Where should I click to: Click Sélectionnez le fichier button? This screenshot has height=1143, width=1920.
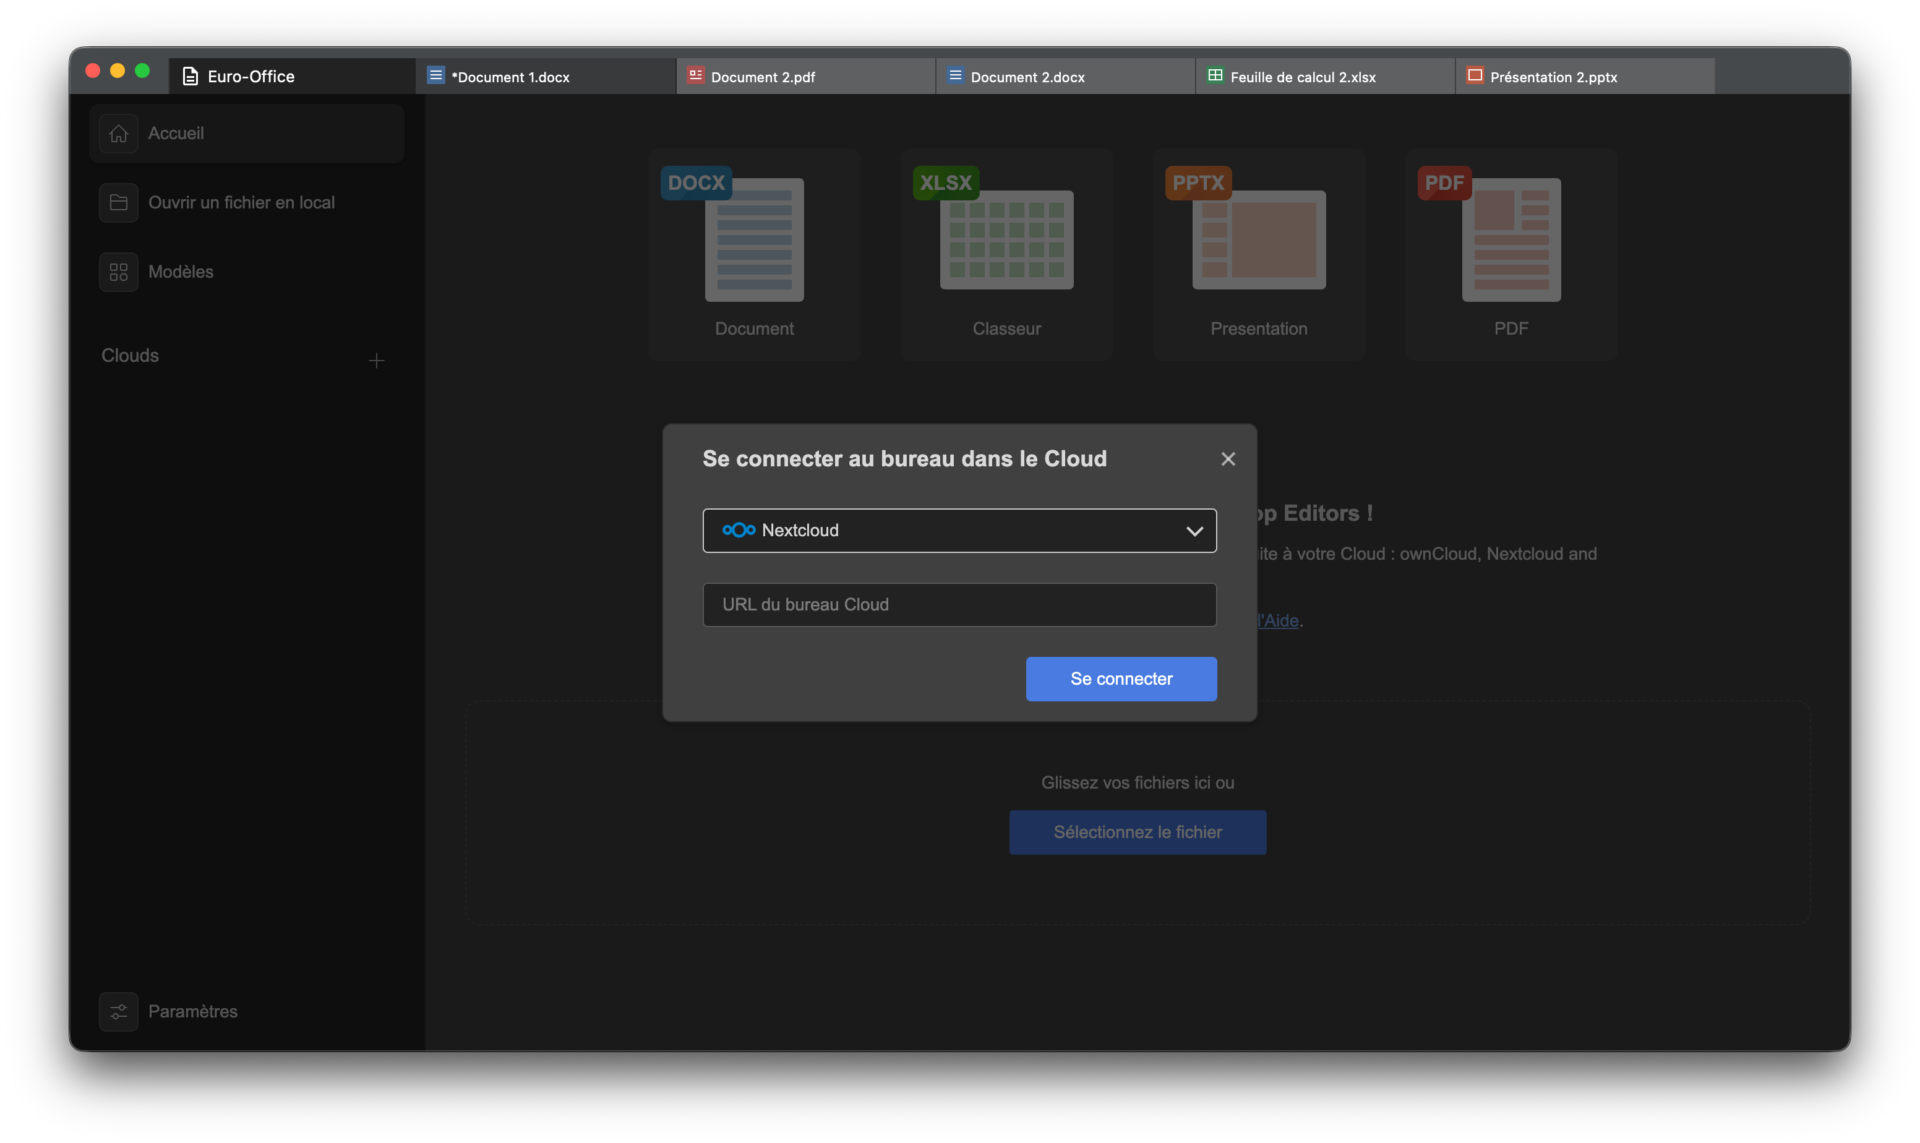pyautogui.click(x=1137, y=832)
